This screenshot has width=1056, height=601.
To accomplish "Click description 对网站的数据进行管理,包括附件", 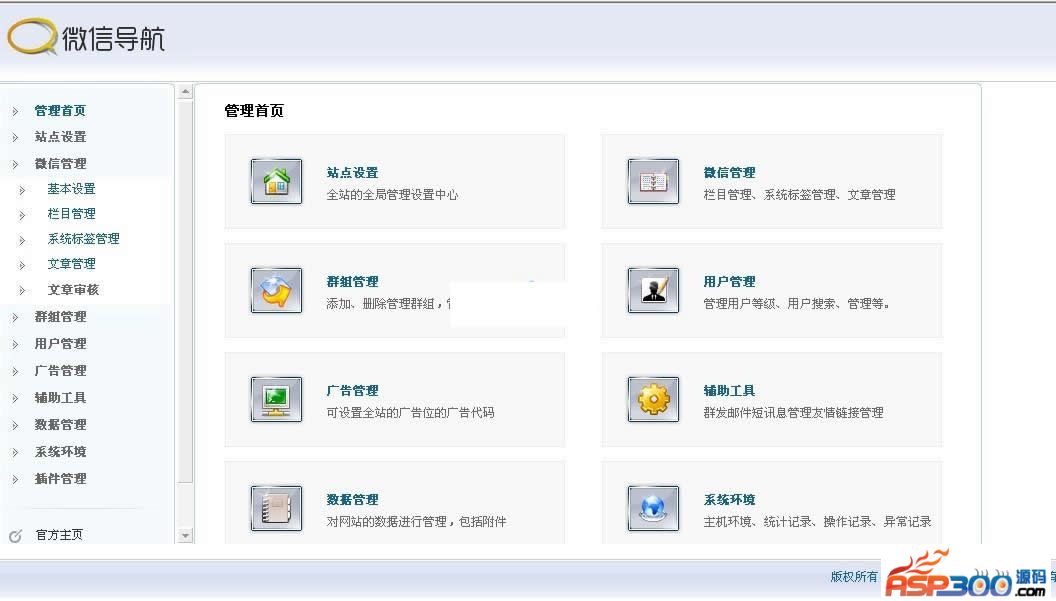I will [x=416, y=521].
